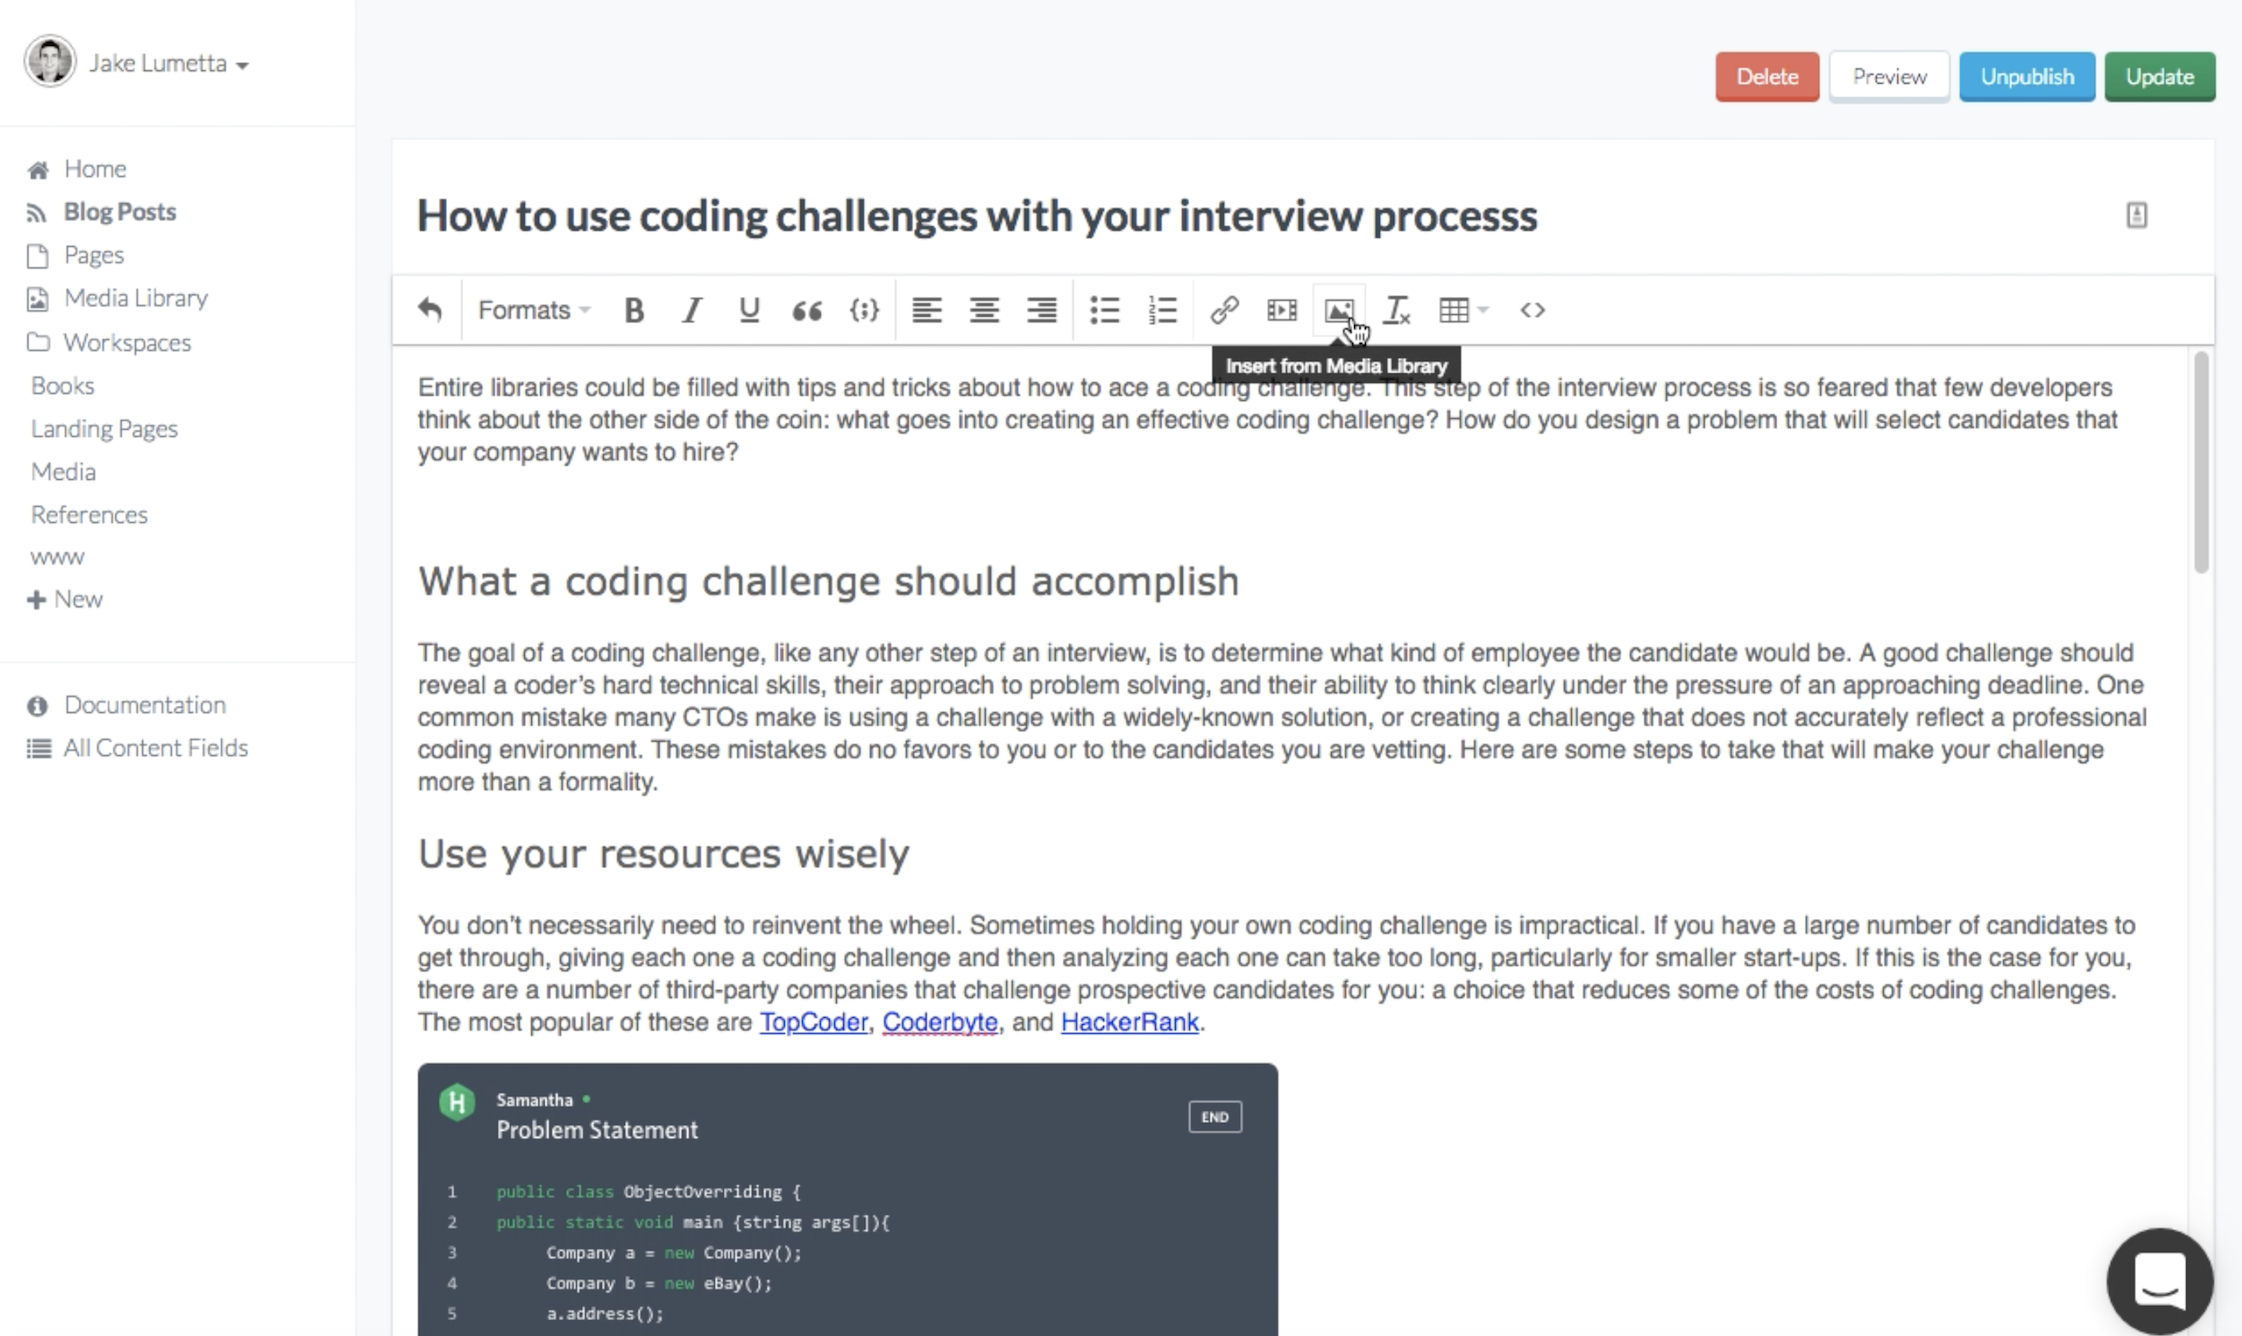Insert a video embed
The height and width of the screenshot is (1336, 2242).
pos(1282,310)
